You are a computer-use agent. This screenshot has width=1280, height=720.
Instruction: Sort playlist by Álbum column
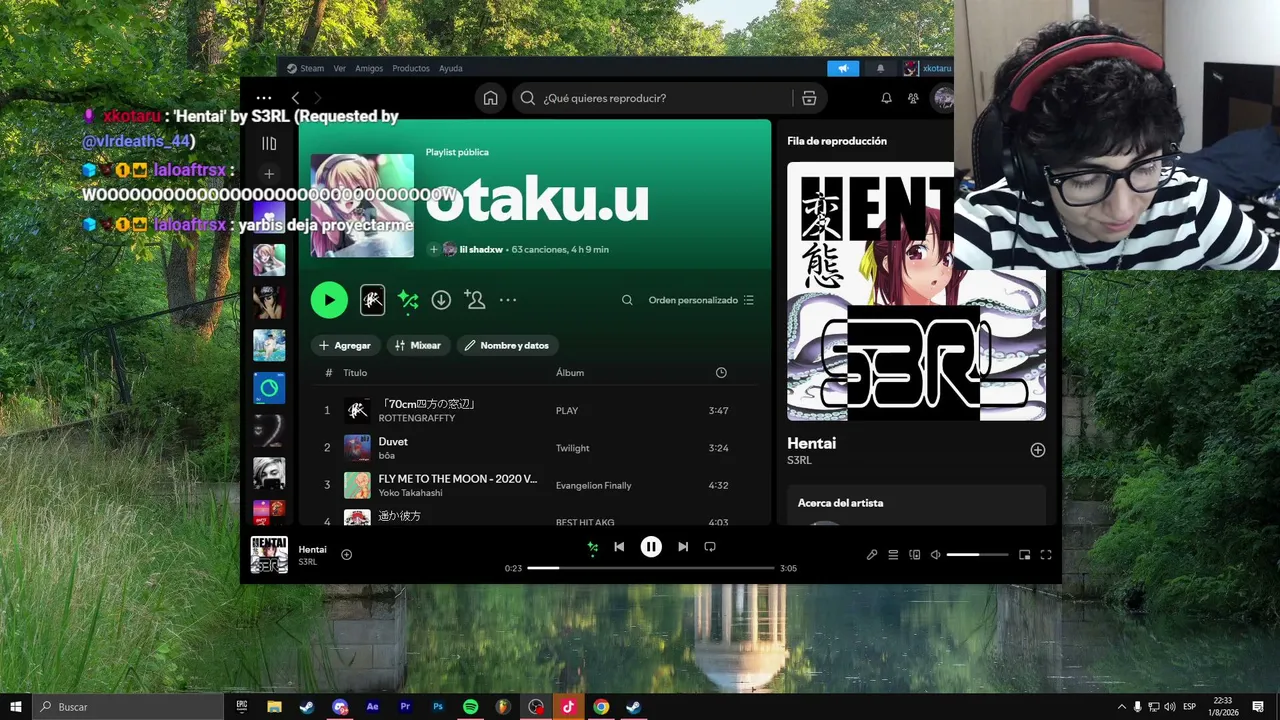(x=570, y=373)
